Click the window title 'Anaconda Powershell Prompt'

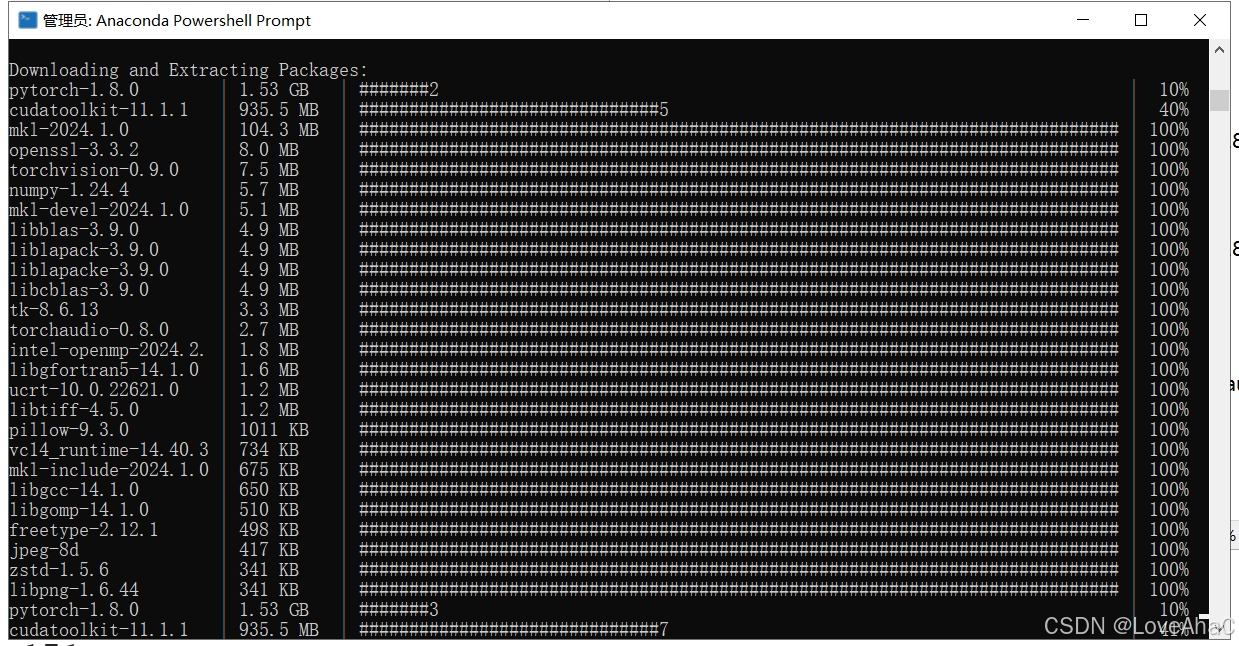[x=176, y=20]
